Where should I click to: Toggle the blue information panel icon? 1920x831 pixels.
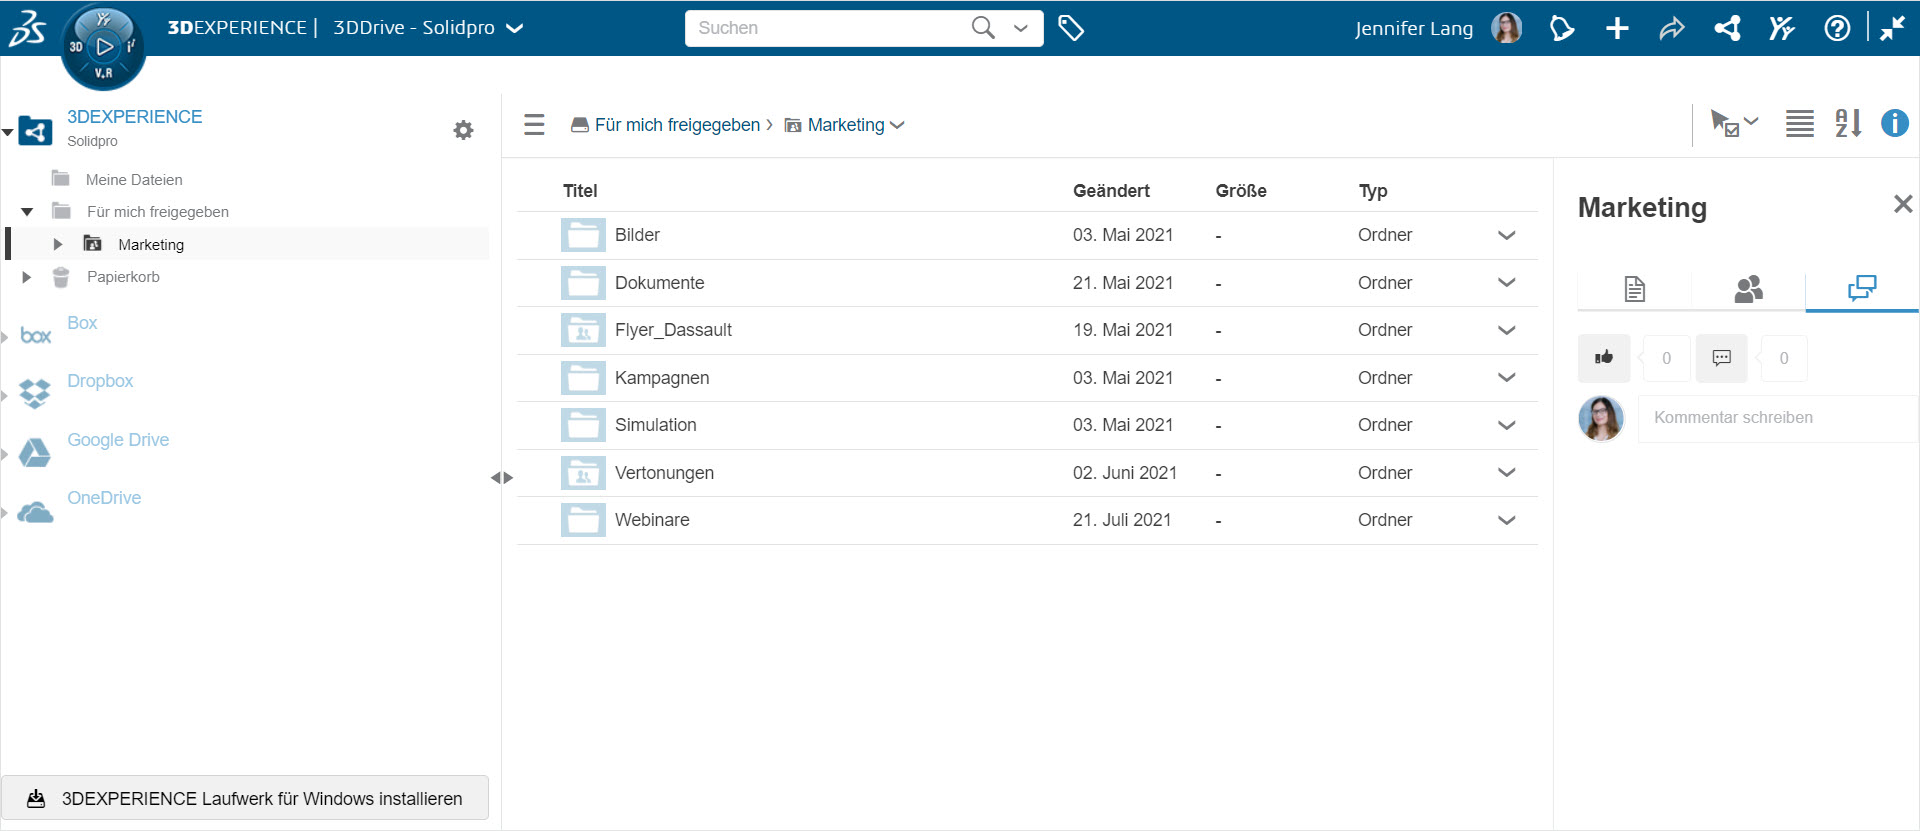[x=1895, y=123]
